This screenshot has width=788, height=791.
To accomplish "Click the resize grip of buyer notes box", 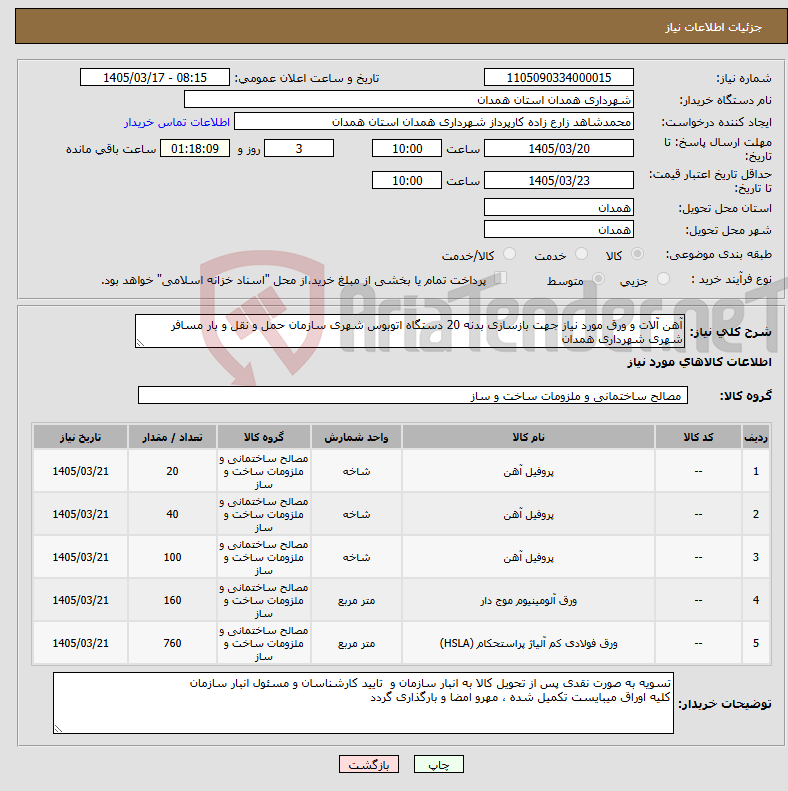I will 58,728.
